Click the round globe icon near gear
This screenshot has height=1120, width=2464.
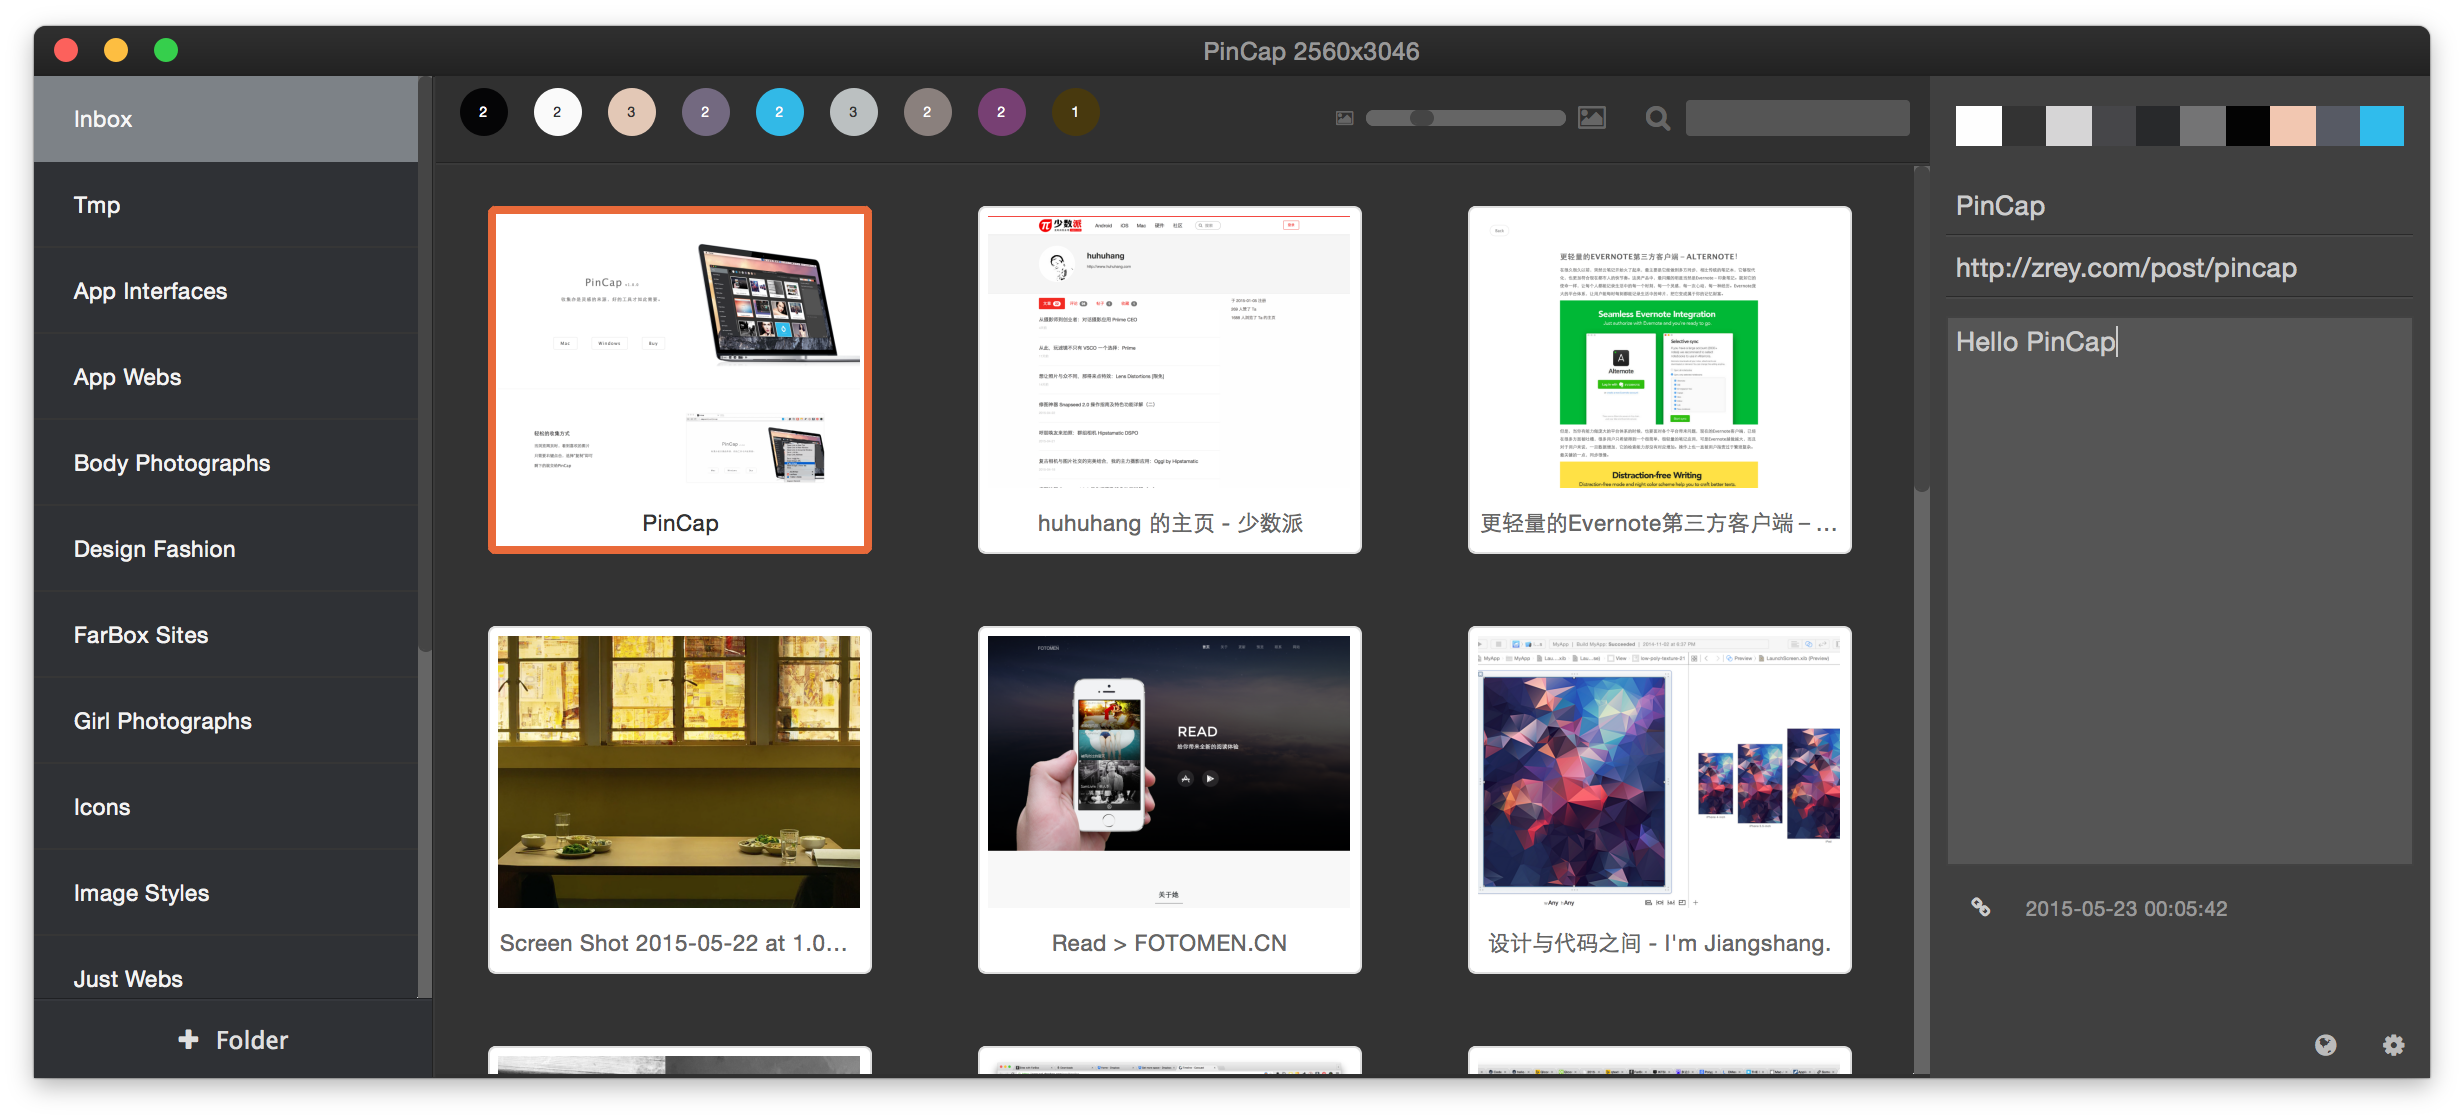pyautogui.click(x=2326, y=1045)
